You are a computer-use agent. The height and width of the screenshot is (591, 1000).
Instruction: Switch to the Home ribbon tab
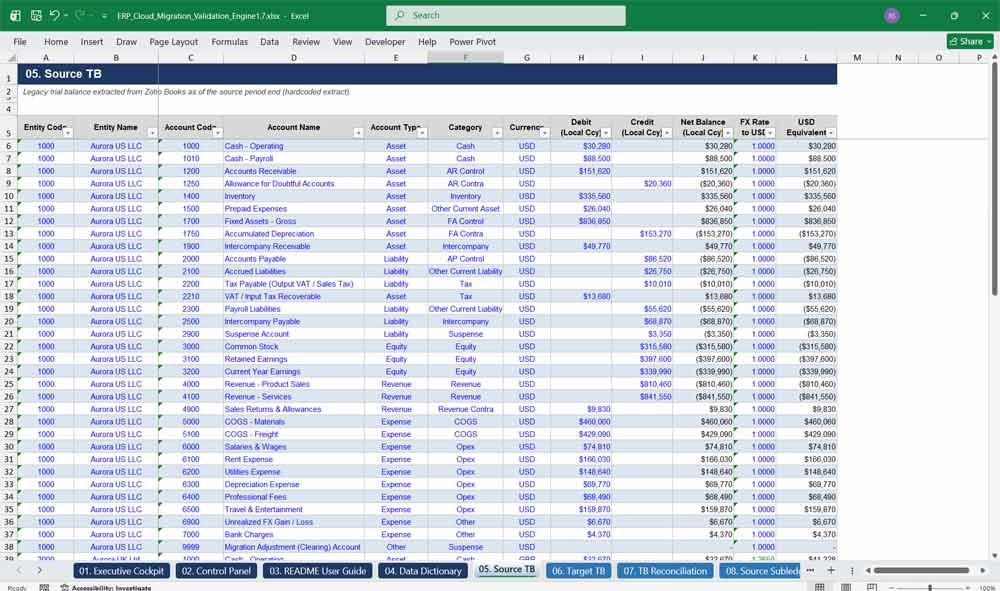[56, 41]
